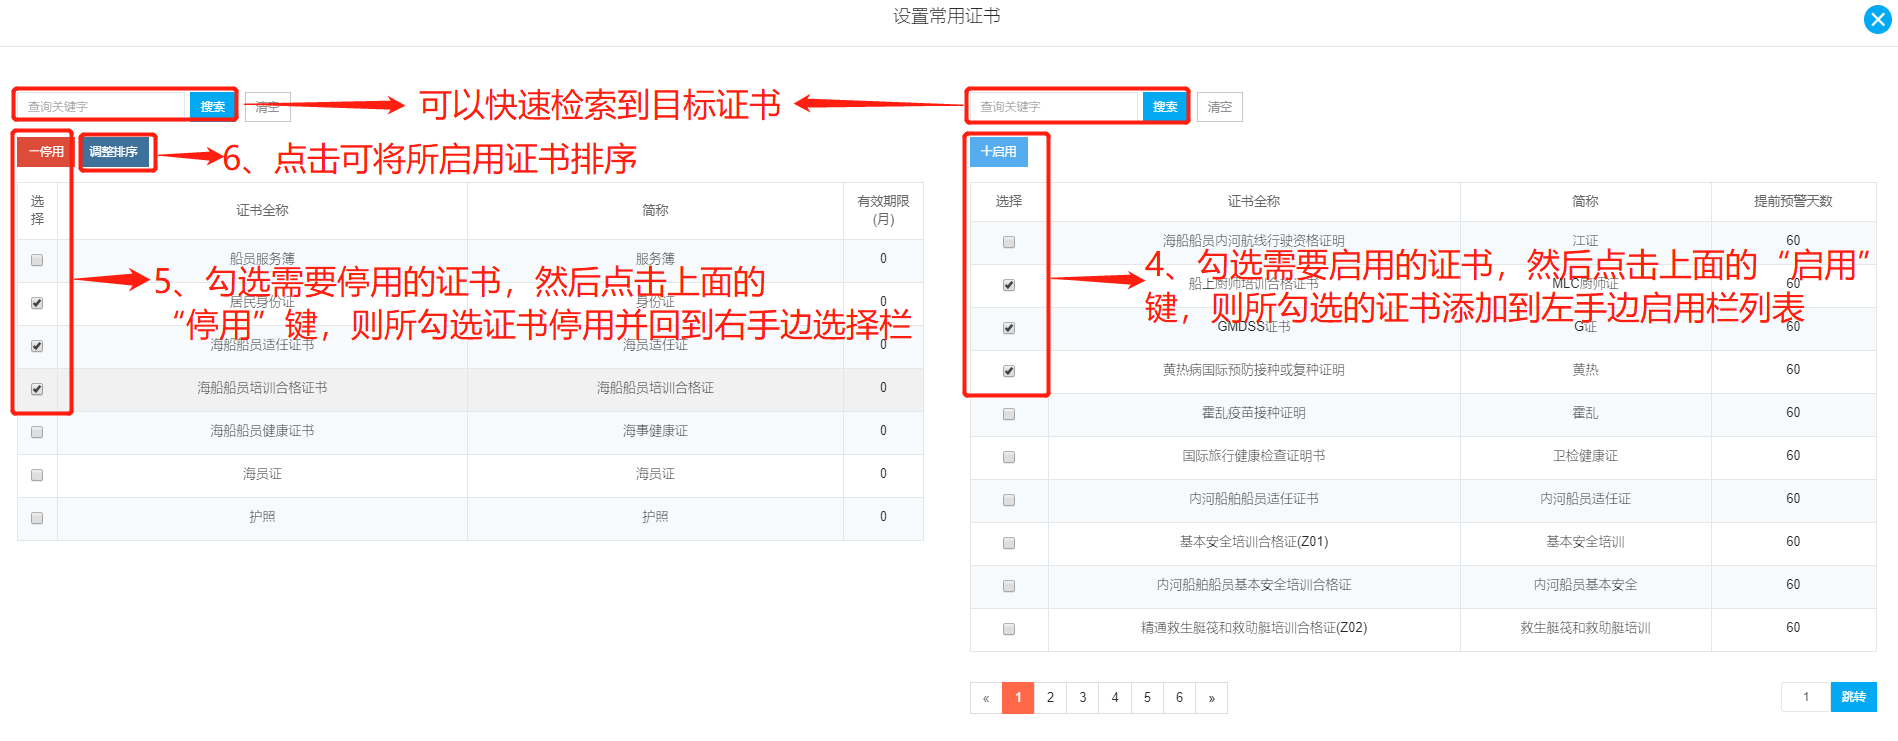Viewport: 1898px width, 741px height.
Task: Check the 海船船员内河航线行驶资格证明 checkbox
Action: click(x=1009, y=242)
